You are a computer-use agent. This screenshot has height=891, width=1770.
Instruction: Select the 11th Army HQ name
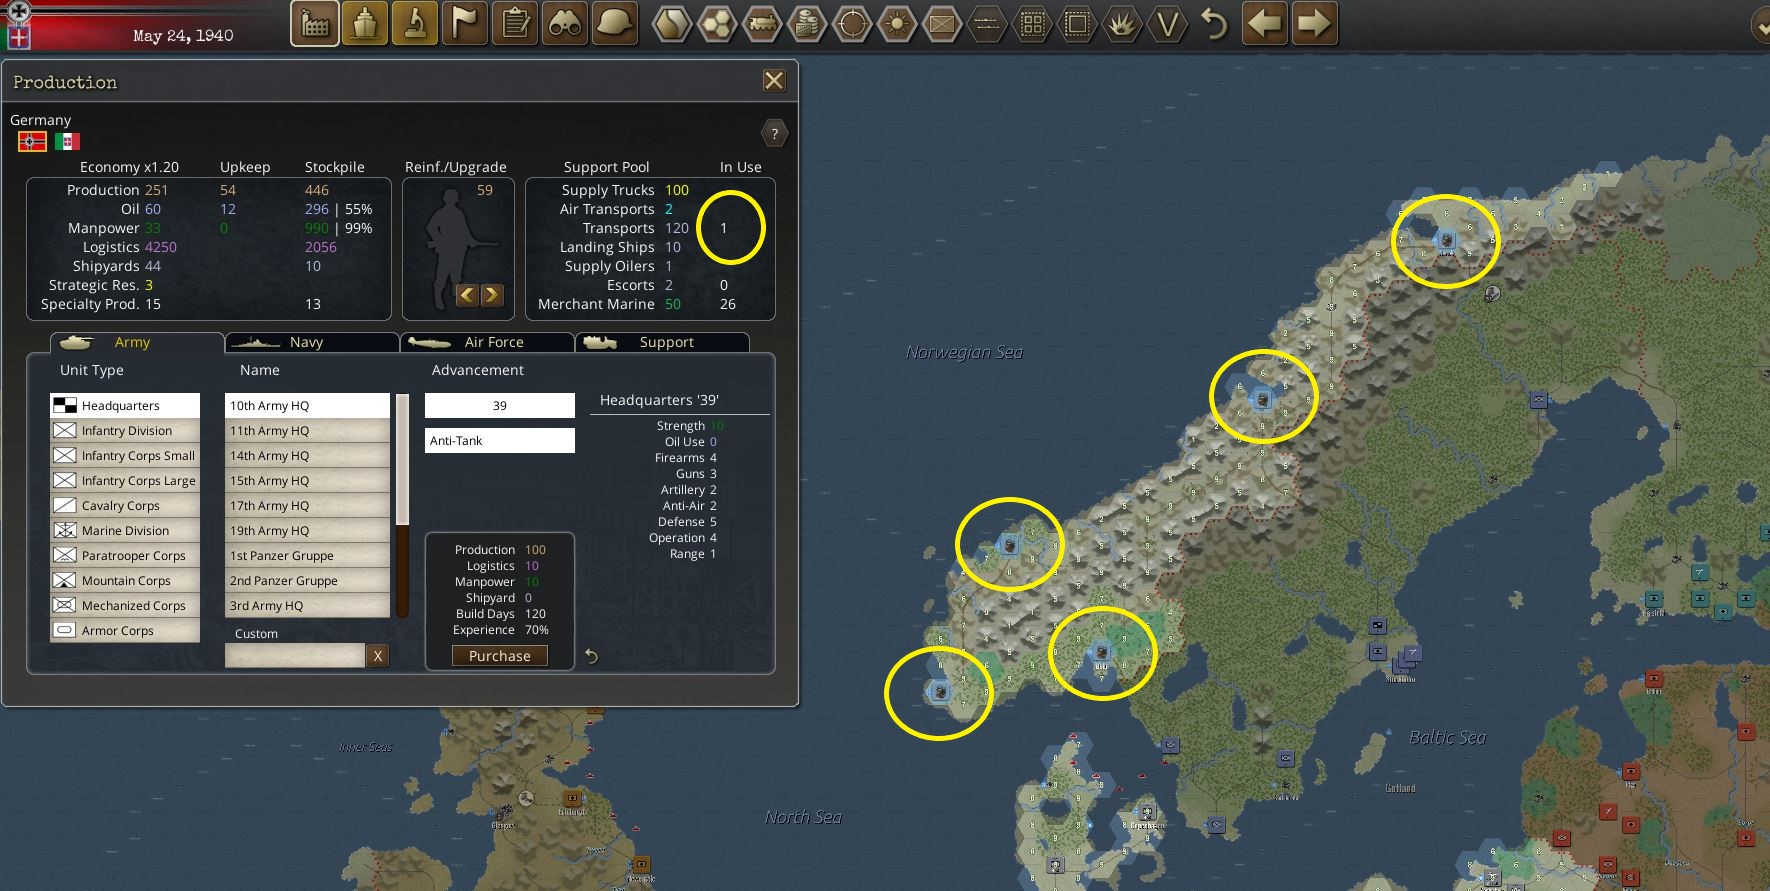(x=307, y=430)
